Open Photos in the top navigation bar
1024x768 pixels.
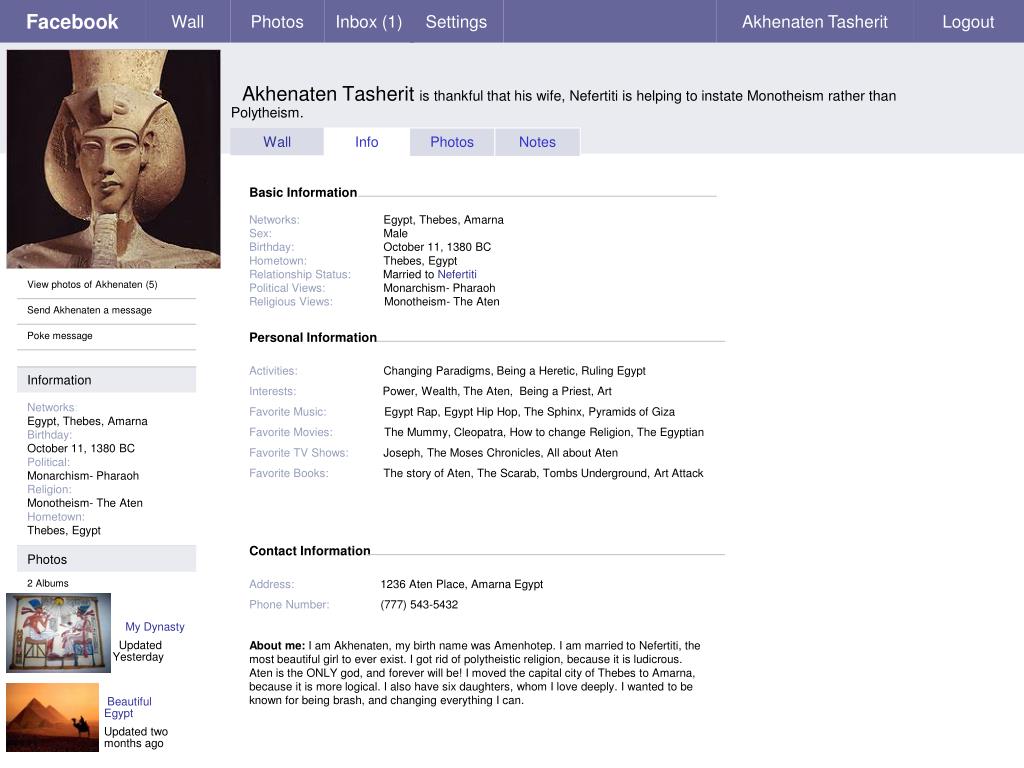pyautogui.click(x=277, y=22)
